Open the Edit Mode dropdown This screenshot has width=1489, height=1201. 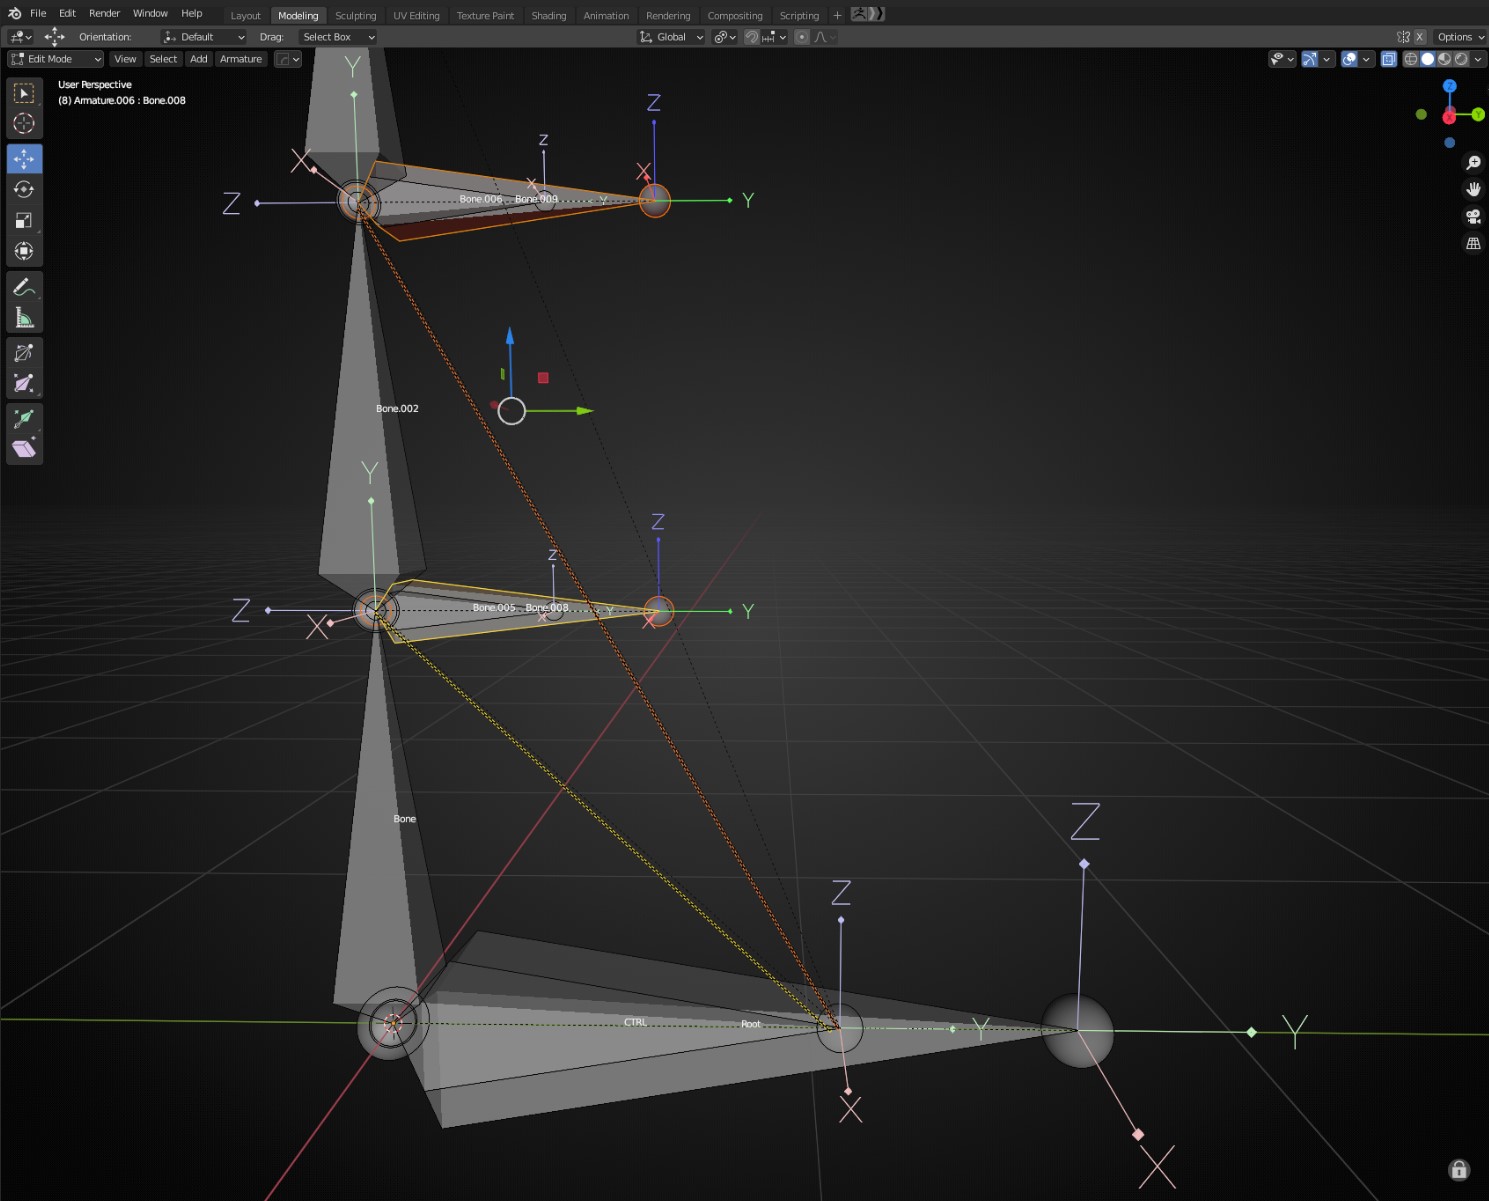pyautogui.click(x=56, y=59)
